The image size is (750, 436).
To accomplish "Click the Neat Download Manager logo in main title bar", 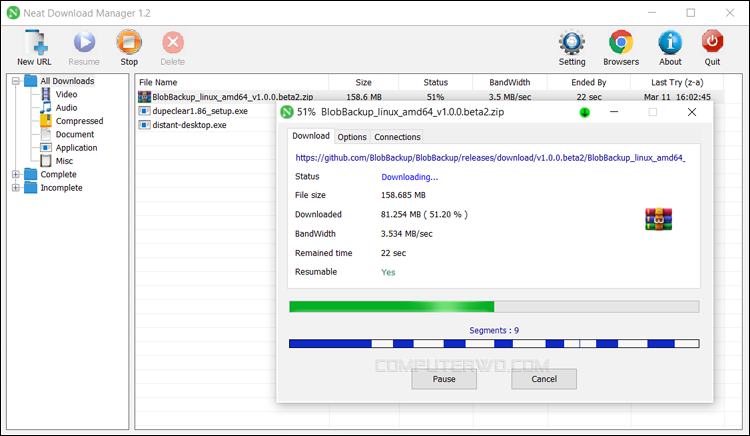I will pos(13,13).
